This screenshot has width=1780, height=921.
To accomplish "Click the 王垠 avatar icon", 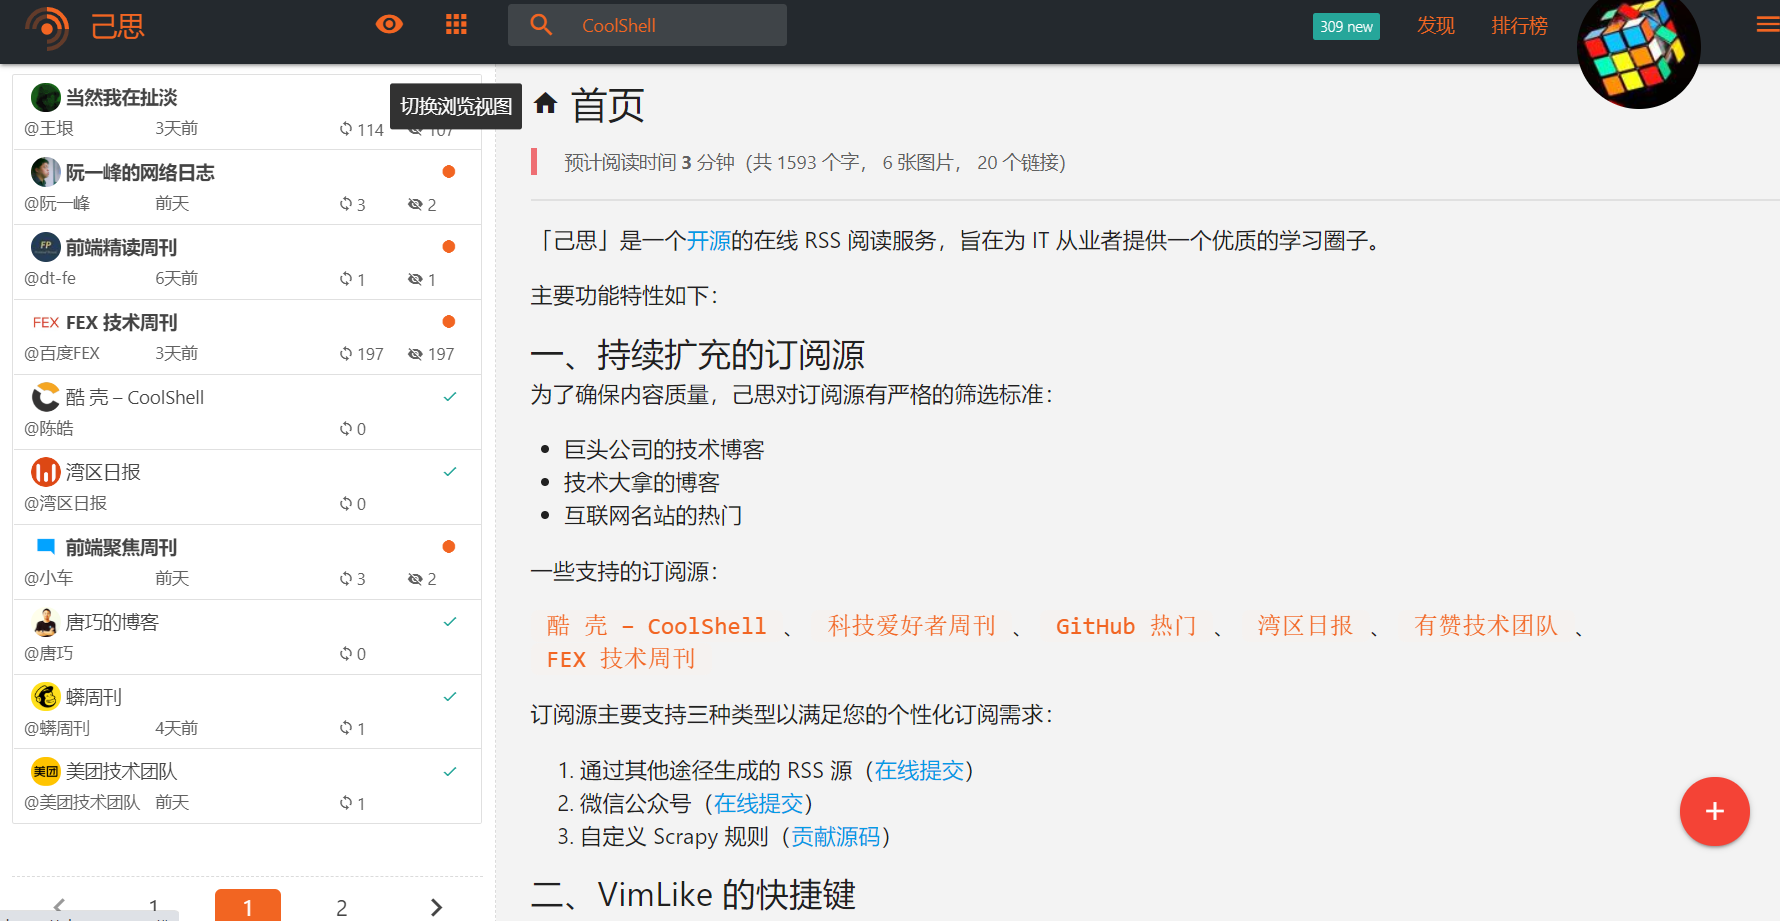I will click(45, 97).
